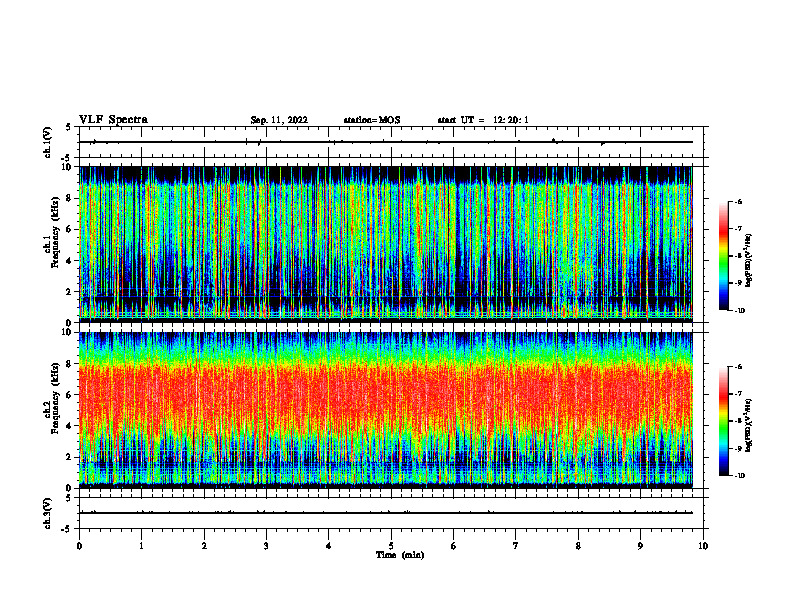Click the time axis tick label "7"
Screen dimensions: 792x612
pyautogui.click(x=516, y=546)
